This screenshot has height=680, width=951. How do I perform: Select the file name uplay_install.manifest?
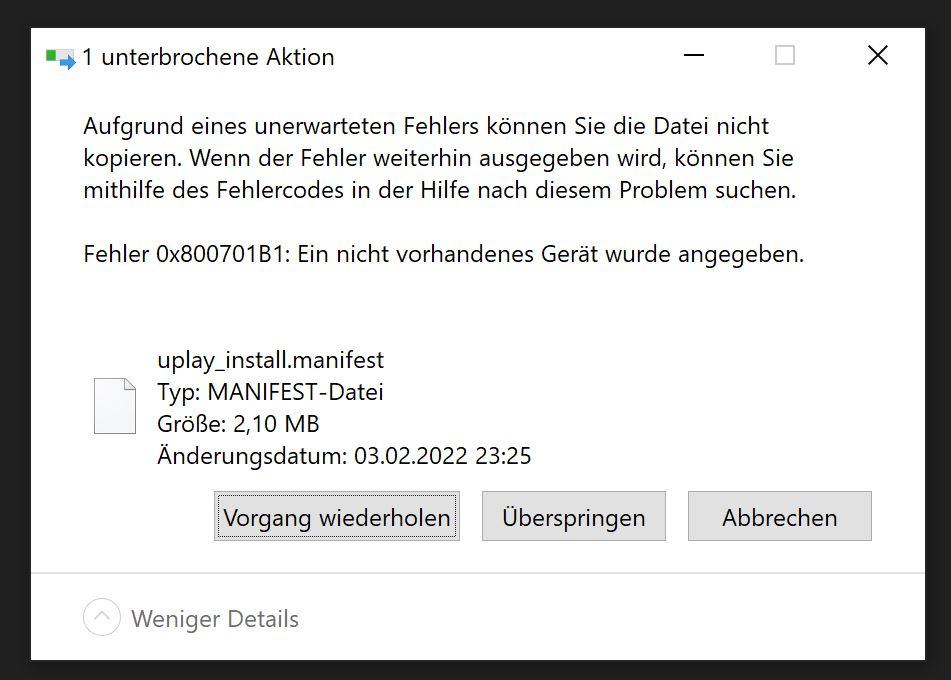point(270,360)
